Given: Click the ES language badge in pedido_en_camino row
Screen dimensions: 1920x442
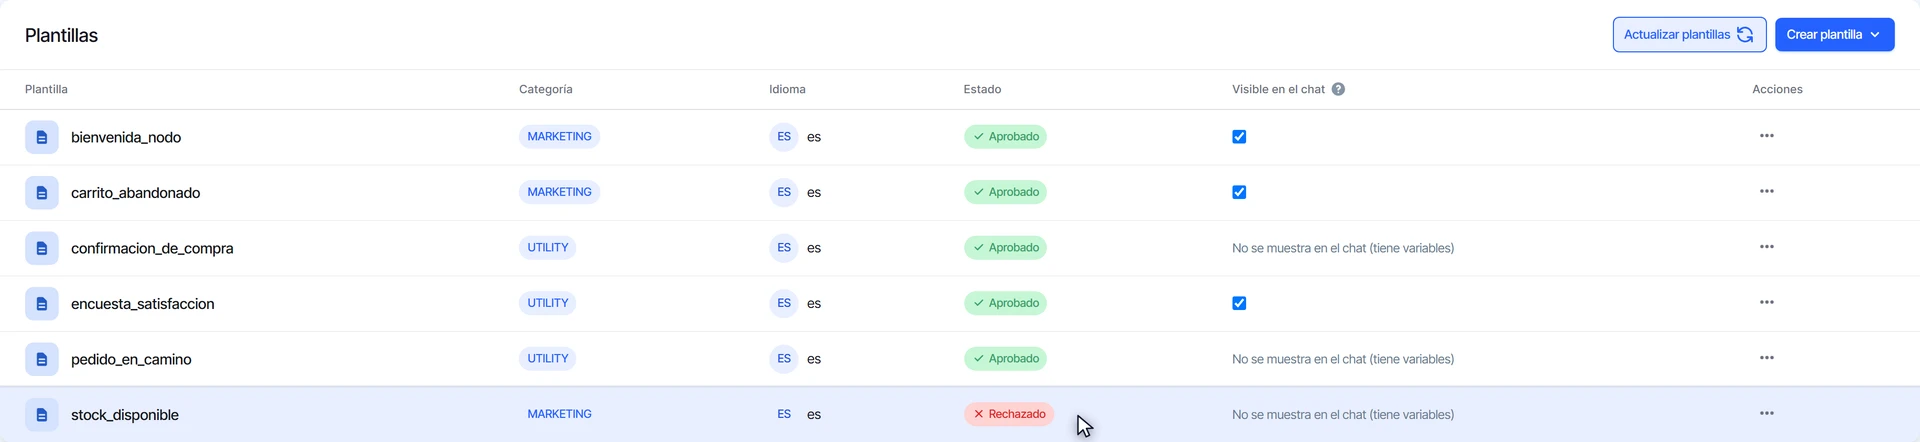Looking at the screenshot, I should pos(783,359).
